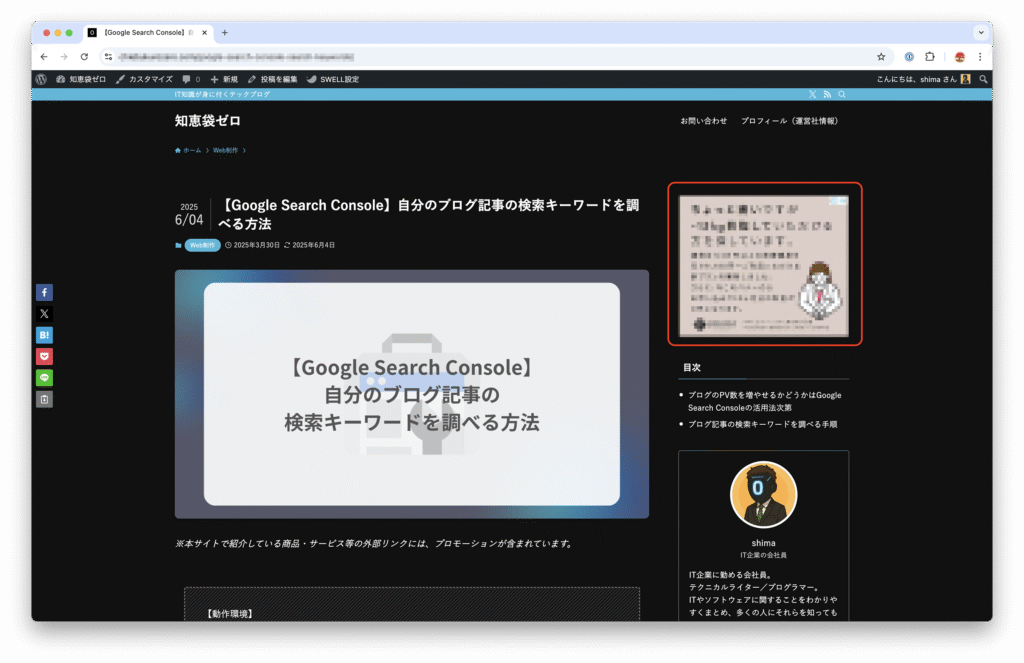Click the shima author avatar

(763, 494)
